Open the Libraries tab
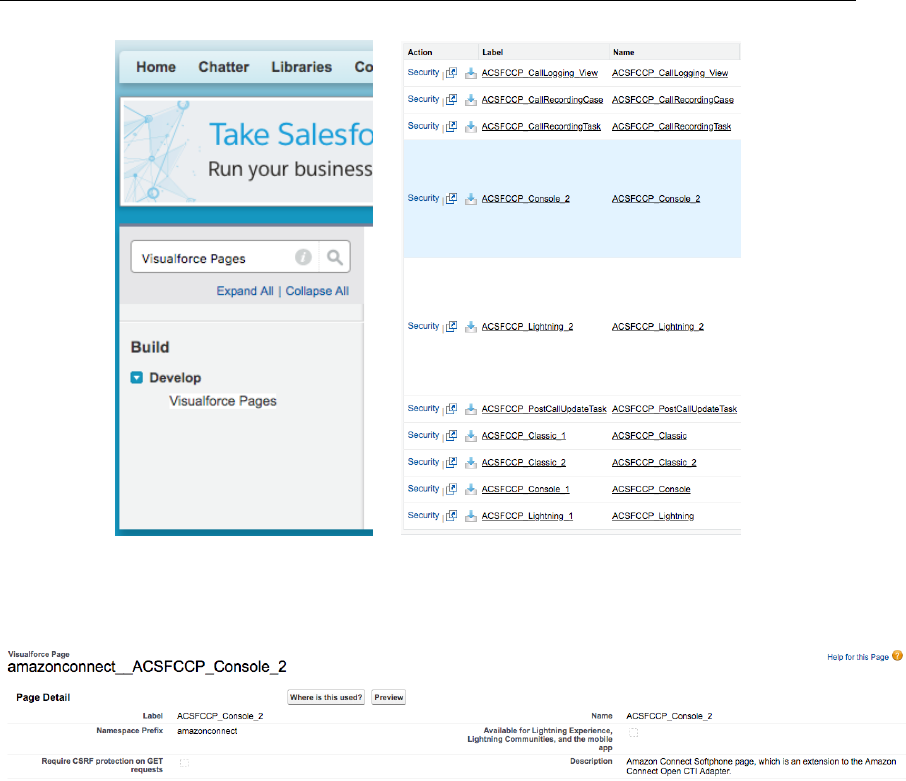Screen dimensions: 906x781 (302, 67)
